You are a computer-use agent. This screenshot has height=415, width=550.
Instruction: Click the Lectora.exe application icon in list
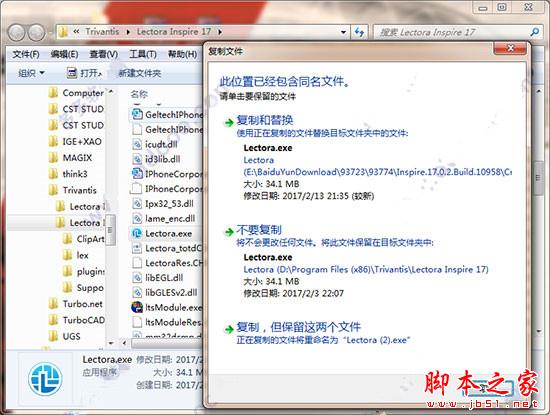136,233
